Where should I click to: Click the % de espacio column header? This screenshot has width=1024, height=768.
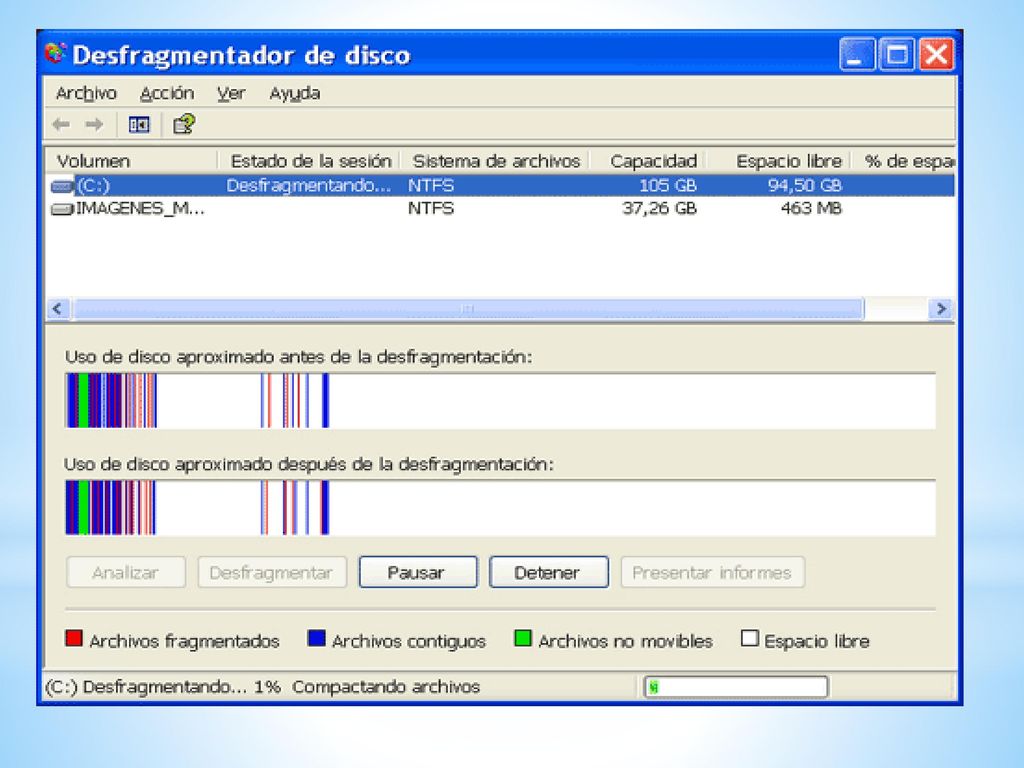pyautogui.click(x=903, y=161)
